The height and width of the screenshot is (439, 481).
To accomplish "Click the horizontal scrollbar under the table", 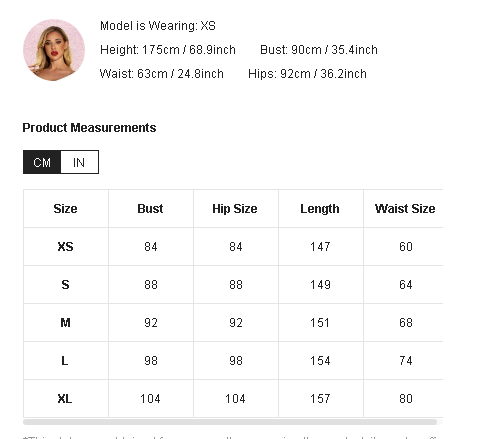I will [x=230, y=422].
